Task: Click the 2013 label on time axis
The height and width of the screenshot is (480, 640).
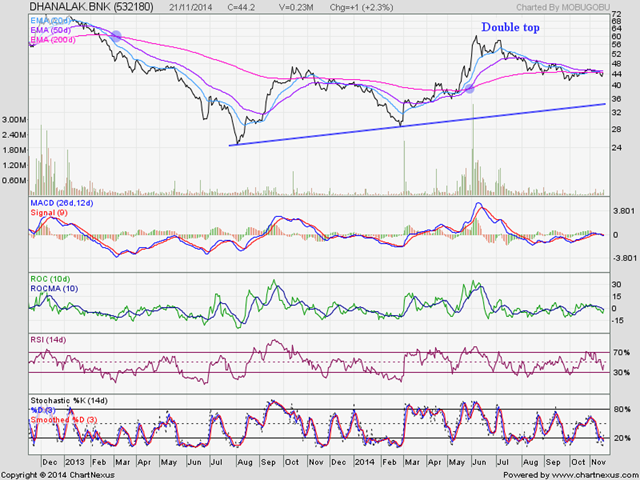Action: 75,462
